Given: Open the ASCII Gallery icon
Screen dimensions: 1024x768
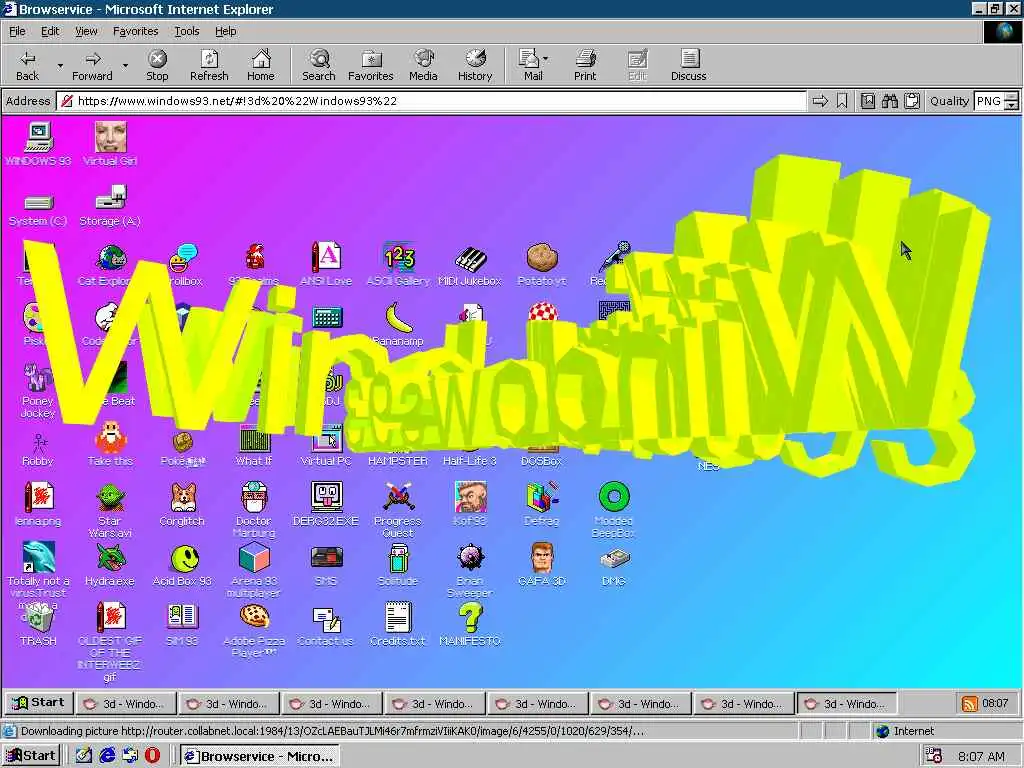Looking at the screenshot, I should 398,264.
